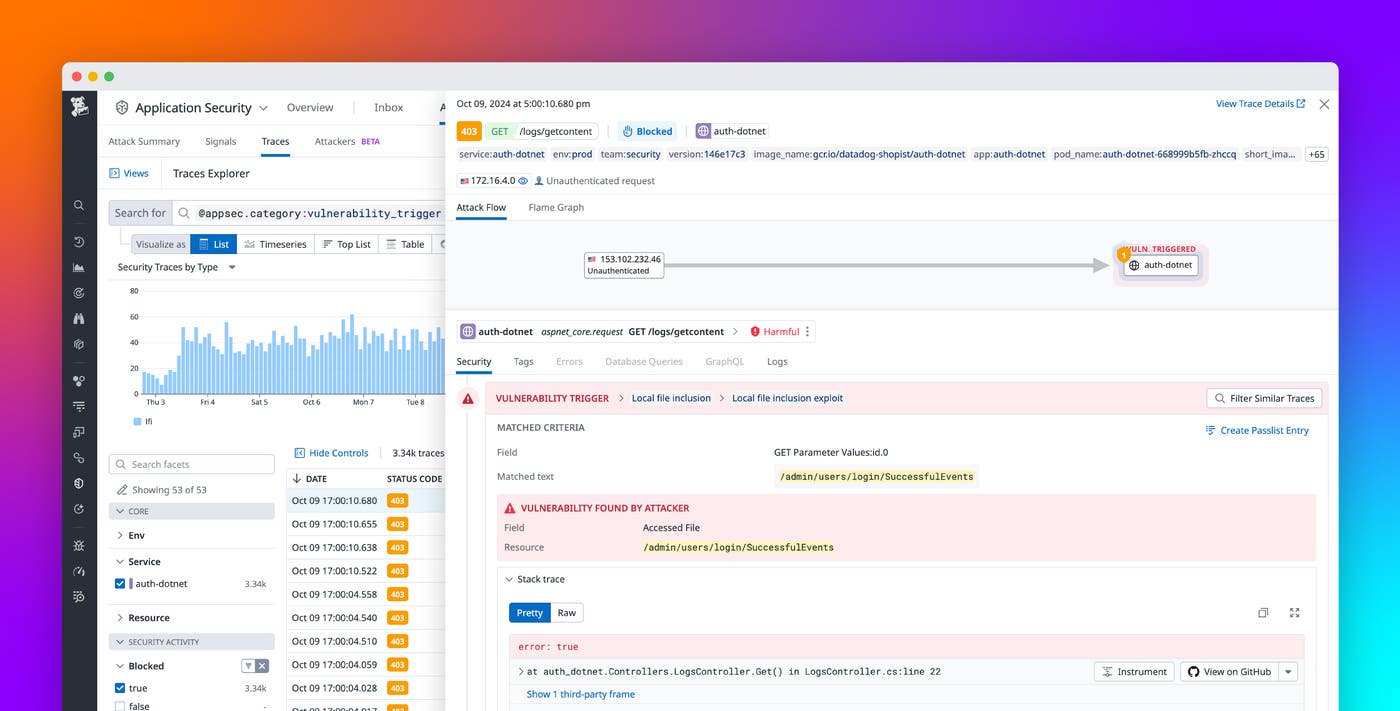Open search with the sidebar magnifier icon
The image size is (1400, 711).
[x=78, y=205]
